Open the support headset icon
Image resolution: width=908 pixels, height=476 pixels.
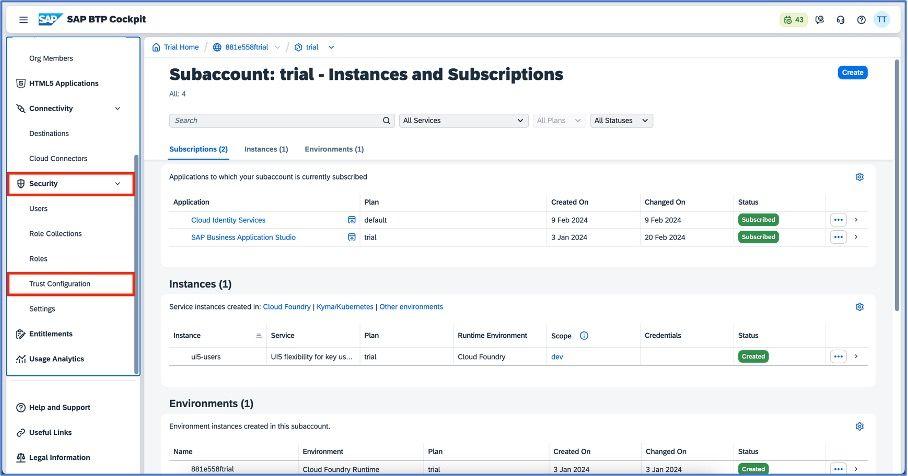(840, 20)
